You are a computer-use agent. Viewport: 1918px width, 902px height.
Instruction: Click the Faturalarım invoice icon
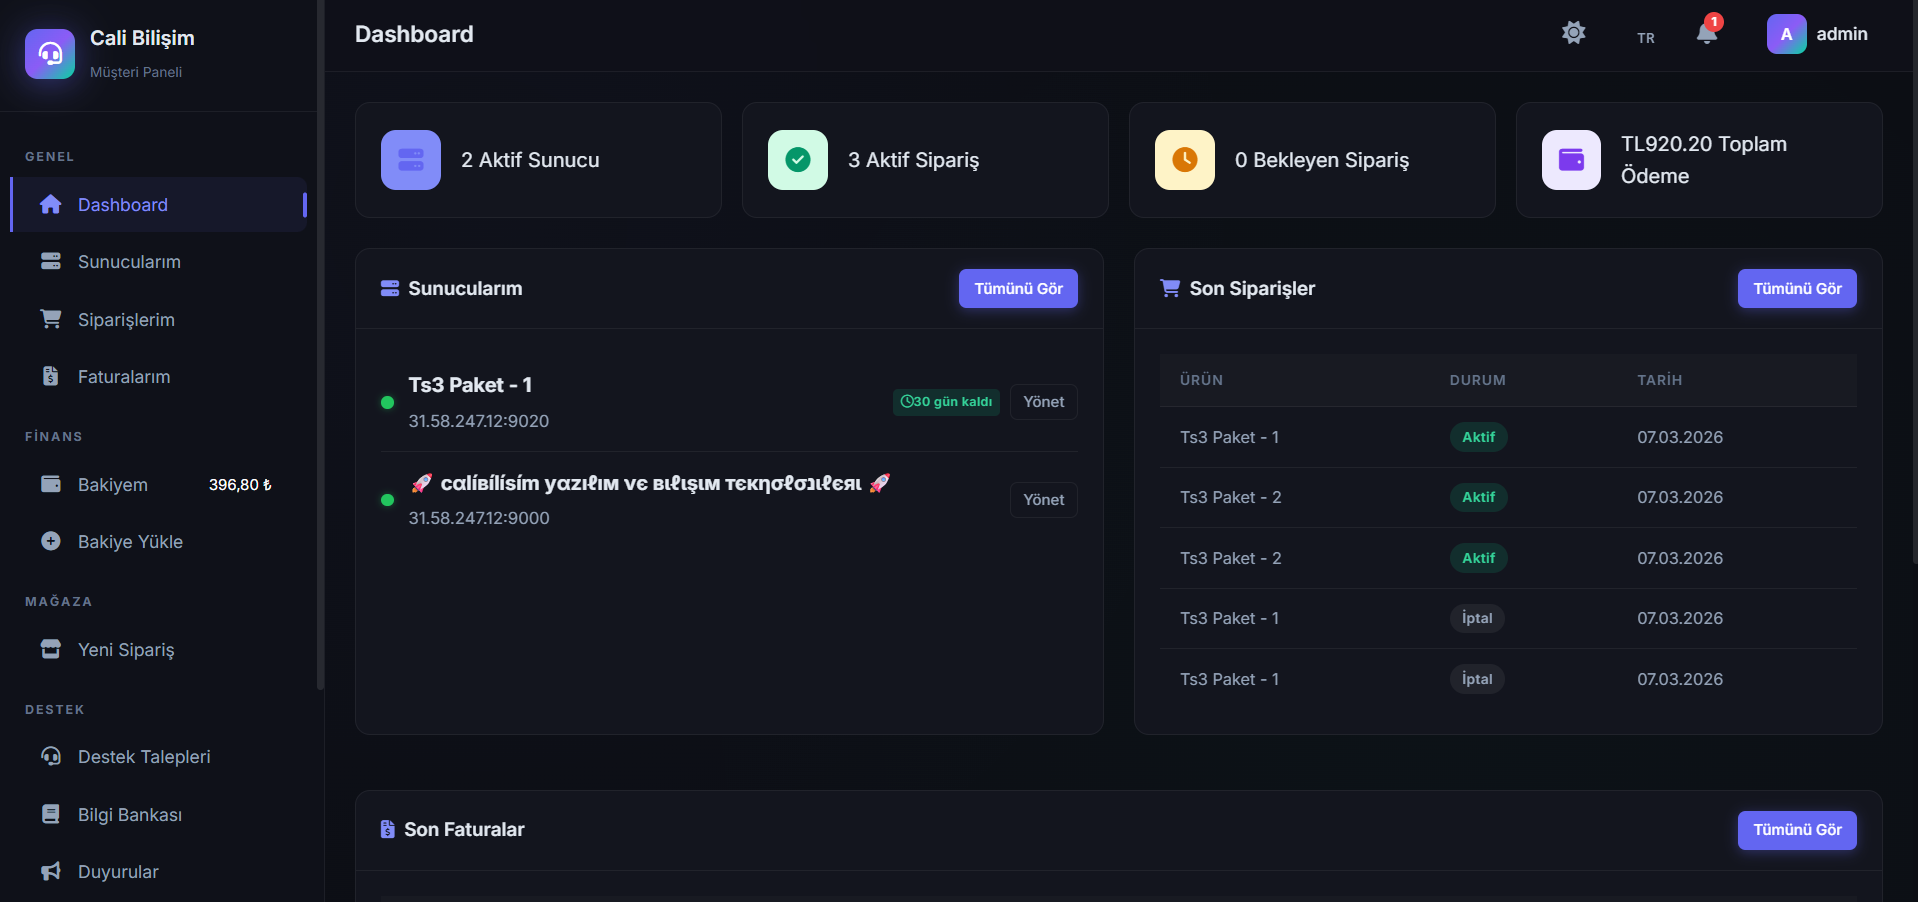click(51, 376)
